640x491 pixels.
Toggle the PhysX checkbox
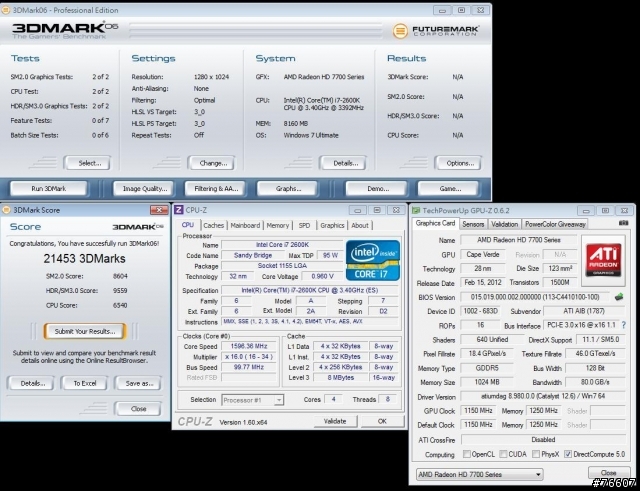536,454
